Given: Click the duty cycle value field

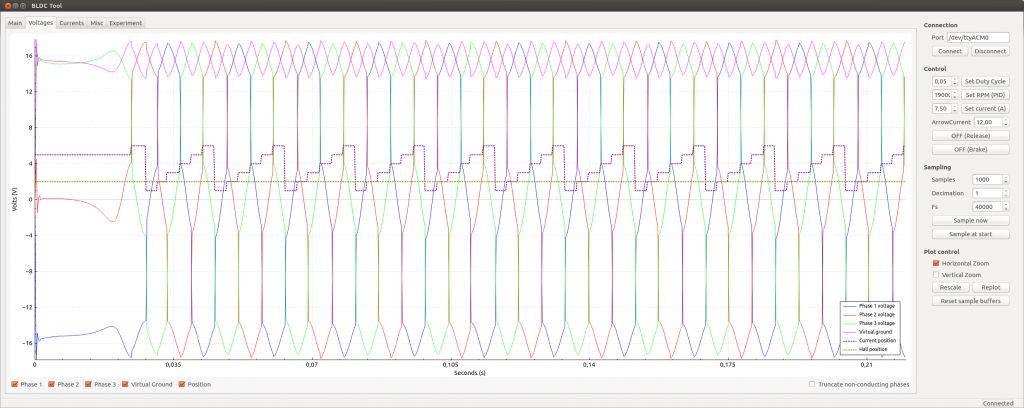Looking at the screenshot, I should 941,81.
